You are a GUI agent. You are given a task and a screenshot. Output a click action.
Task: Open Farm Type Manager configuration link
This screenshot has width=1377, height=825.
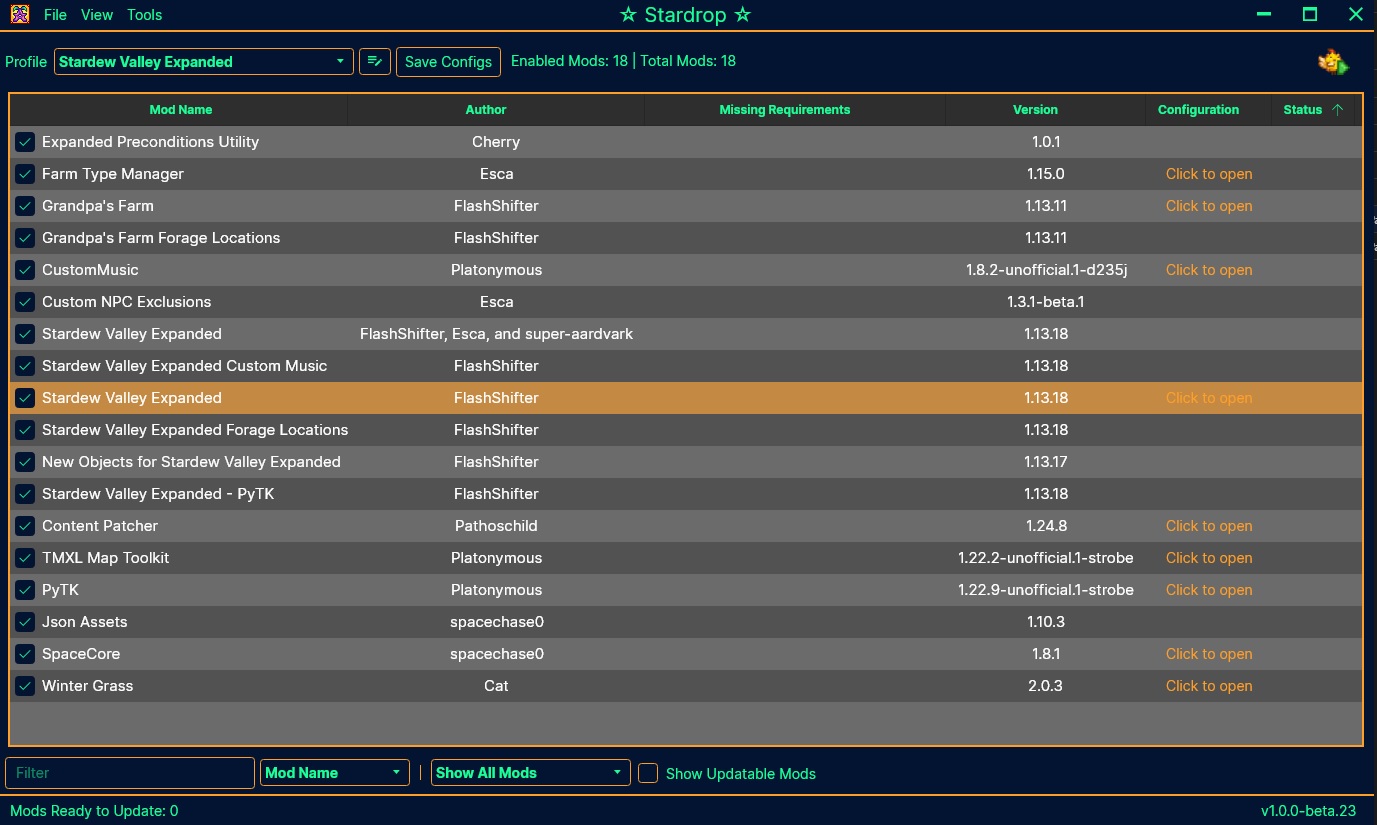point(1209,174)
